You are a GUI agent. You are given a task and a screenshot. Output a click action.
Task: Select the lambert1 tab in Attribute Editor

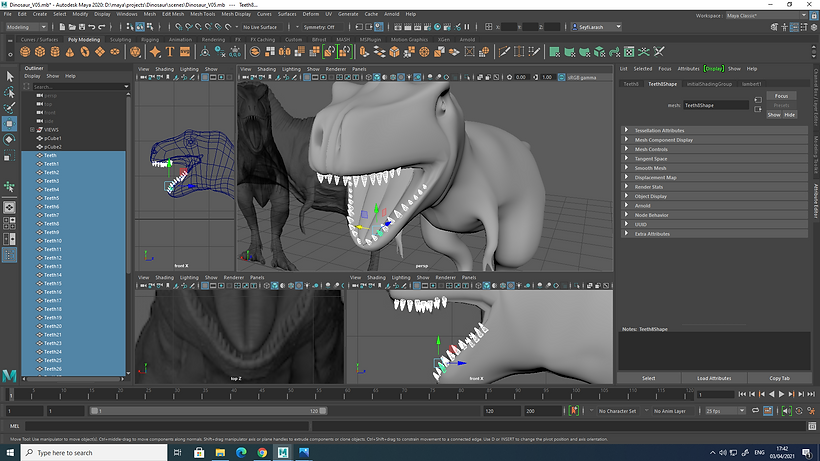pyautogui.click(x=751, y=84)
